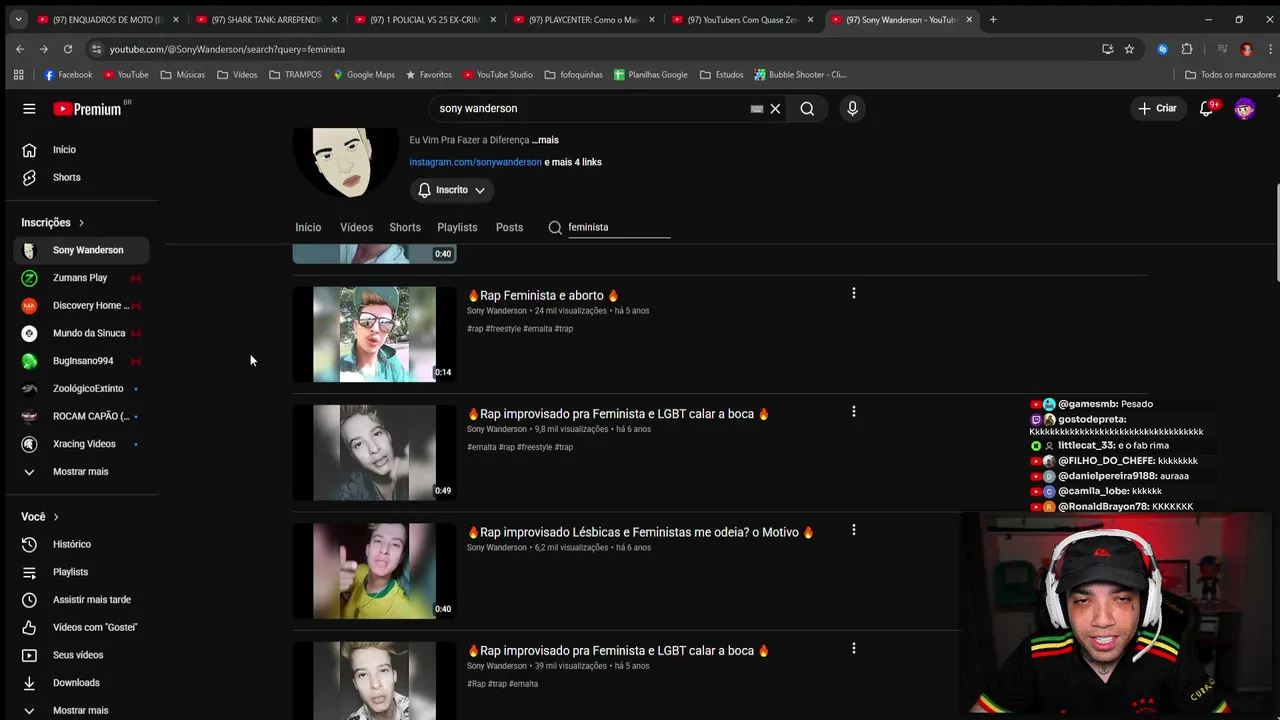Open options menu for Rap Feminista e aborto
This screenshot has height=720, width=1280.
pos(853,293)
